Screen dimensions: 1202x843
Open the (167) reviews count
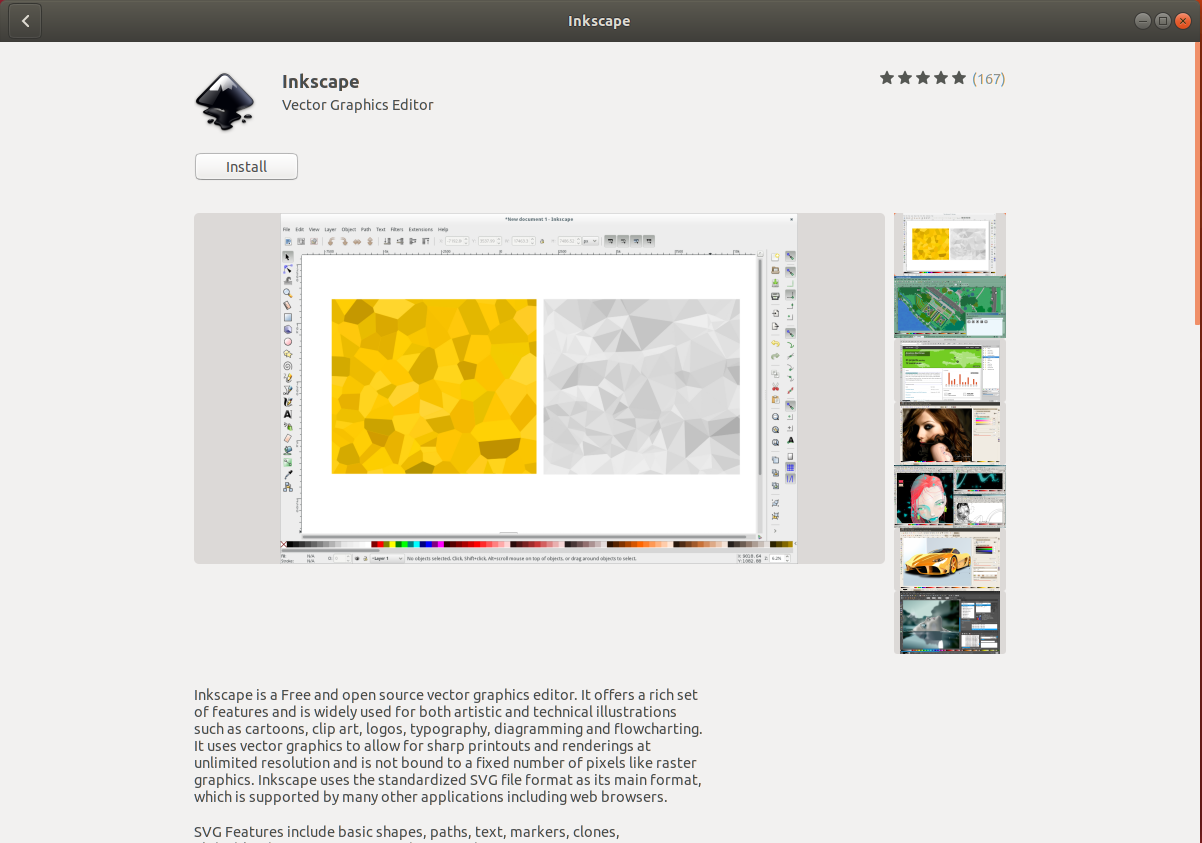point(989,78)
